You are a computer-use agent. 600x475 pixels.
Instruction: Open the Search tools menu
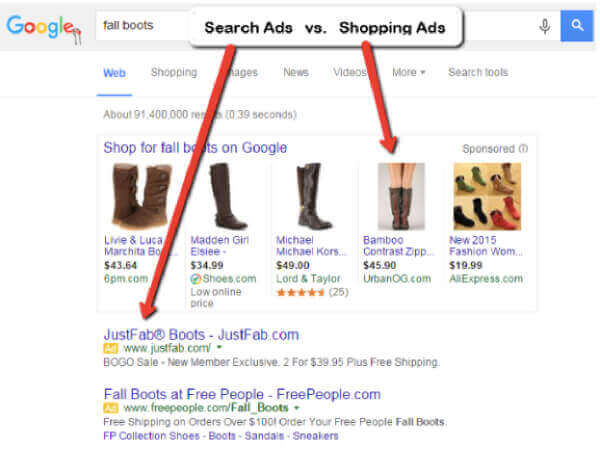pos(478,72)
